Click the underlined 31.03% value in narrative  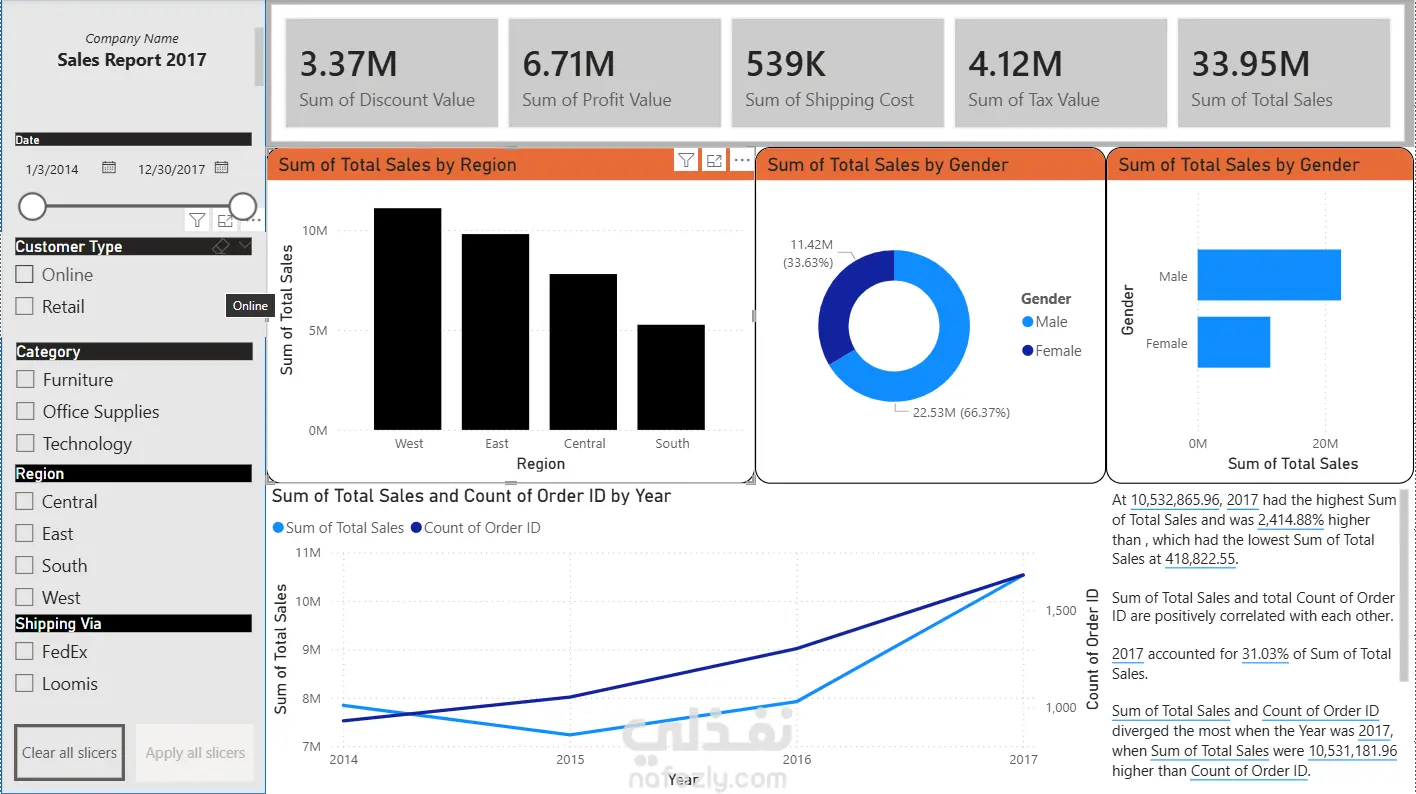pyautogui.click(x=1265, y=654)
